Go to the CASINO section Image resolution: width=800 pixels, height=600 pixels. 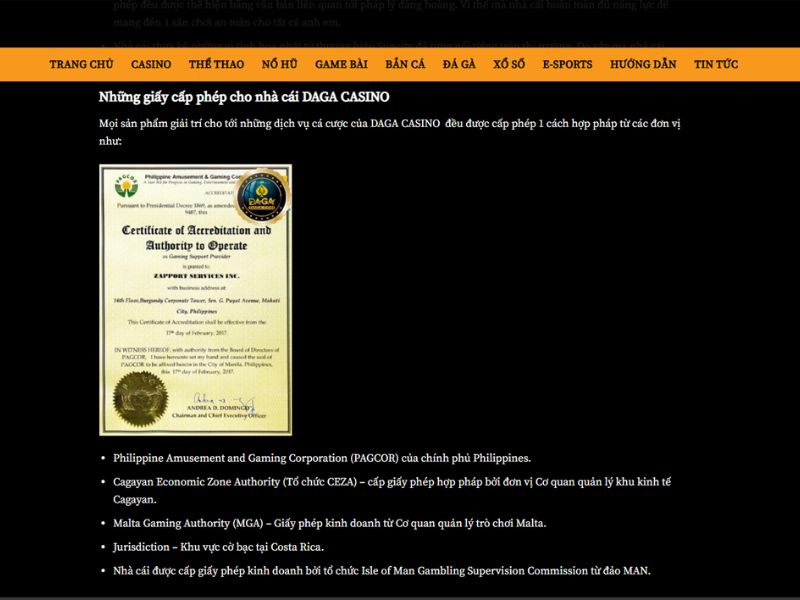151,64
